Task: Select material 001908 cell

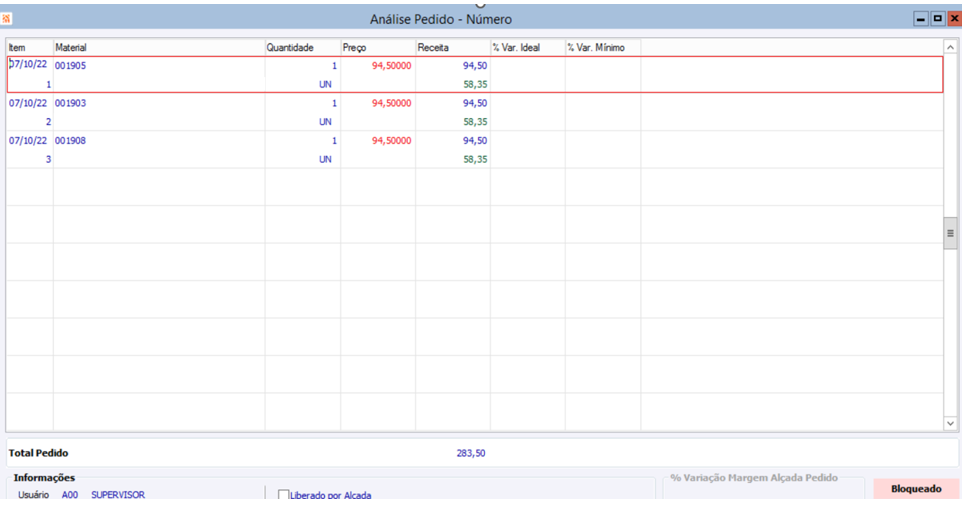Action: pyautogui.click(x=71, y=141)
